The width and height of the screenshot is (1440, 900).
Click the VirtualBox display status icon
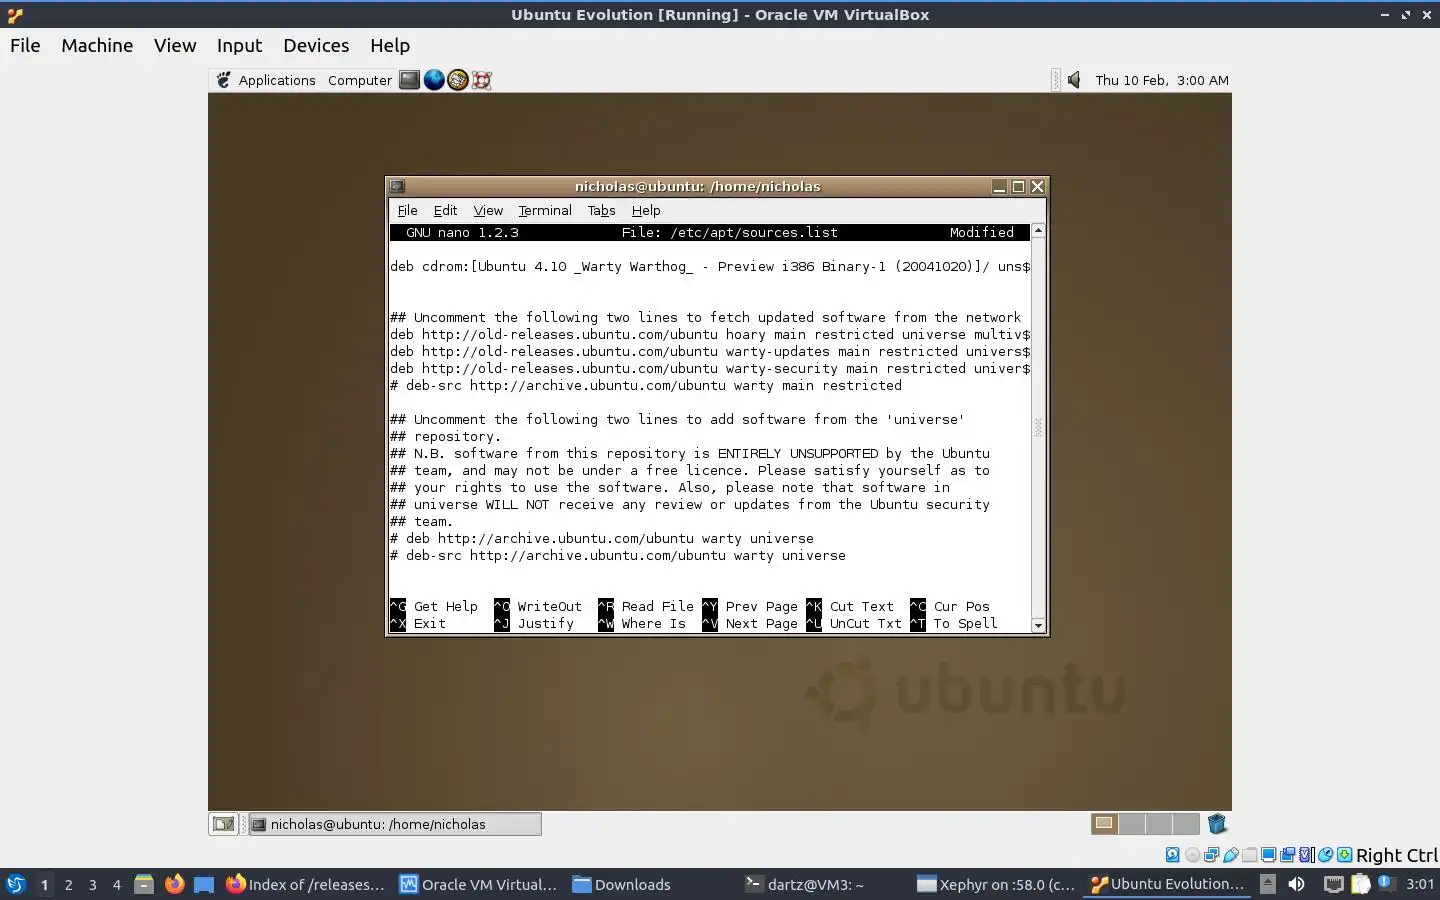tap(1268, 855)
